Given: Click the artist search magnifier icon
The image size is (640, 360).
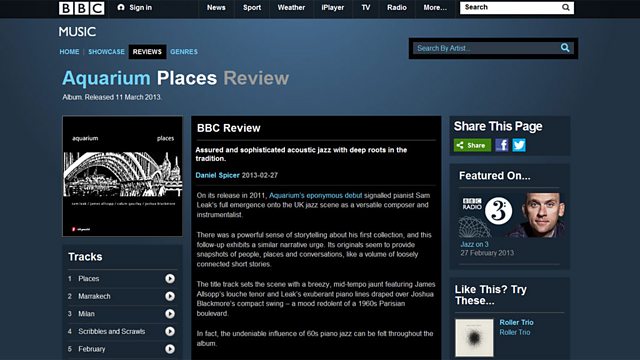Looking at the screenshot, I should pos(565,48).
